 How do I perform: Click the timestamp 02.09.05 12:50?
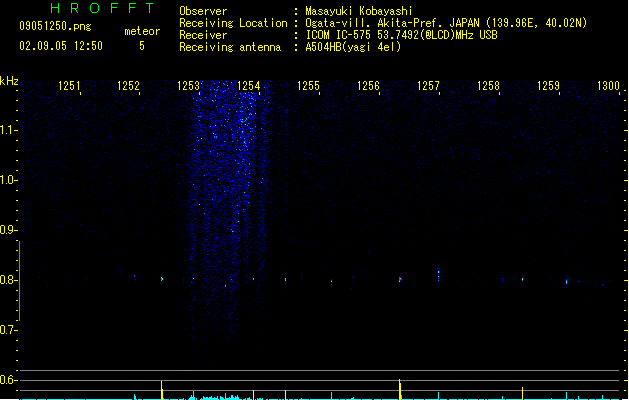tap(61, 46)
